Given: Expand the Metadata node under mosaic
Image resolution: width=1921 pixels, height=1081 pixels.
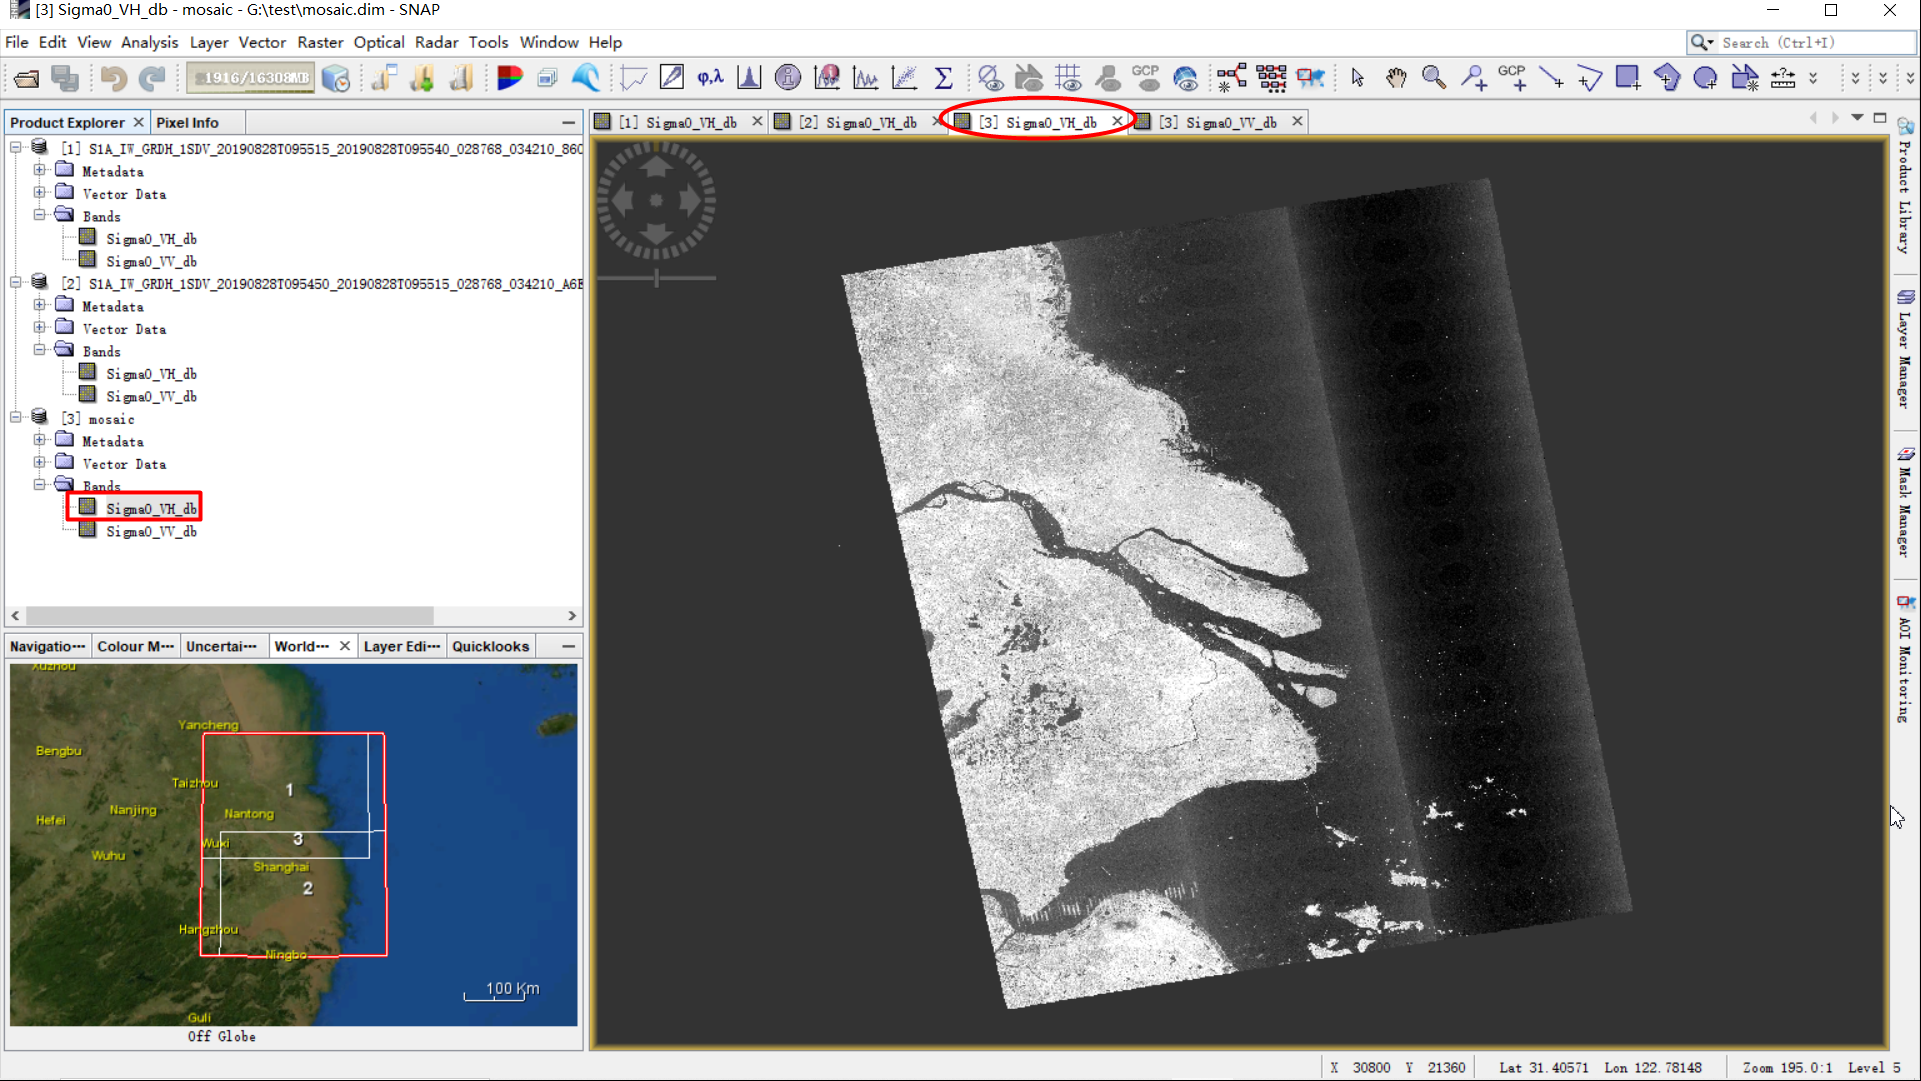Looking at the screenshot, I should tap(38, 441).
